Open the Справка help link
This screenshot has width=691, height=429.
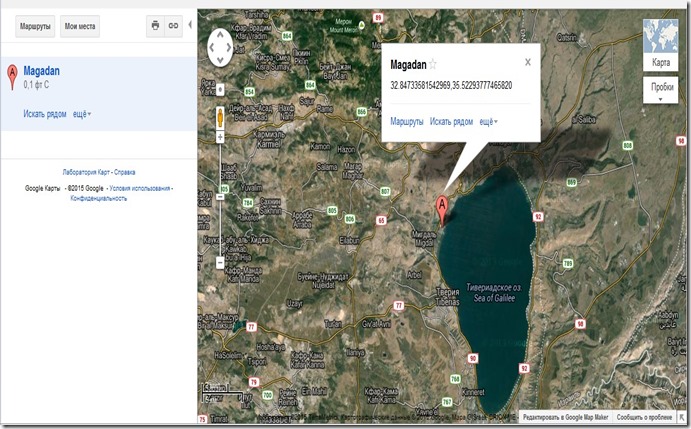click(125, 172)
